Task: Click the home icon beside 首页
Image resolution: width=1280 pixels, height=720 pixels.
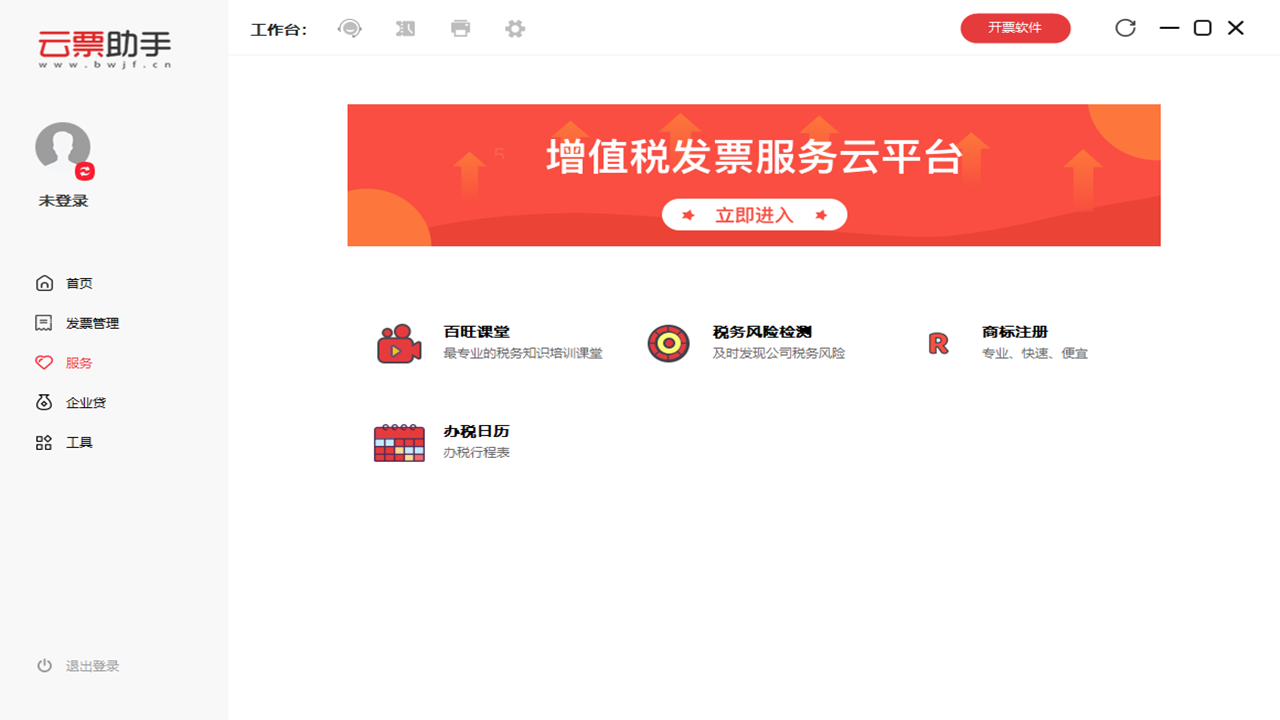Action: [x=44, y=283]
